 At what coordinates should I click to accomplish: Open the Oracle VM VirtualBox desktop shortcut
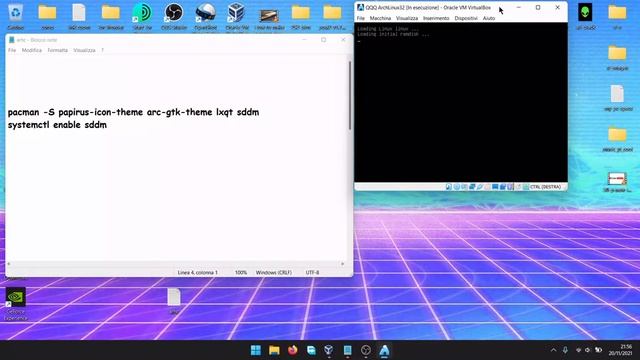[236, 13]
